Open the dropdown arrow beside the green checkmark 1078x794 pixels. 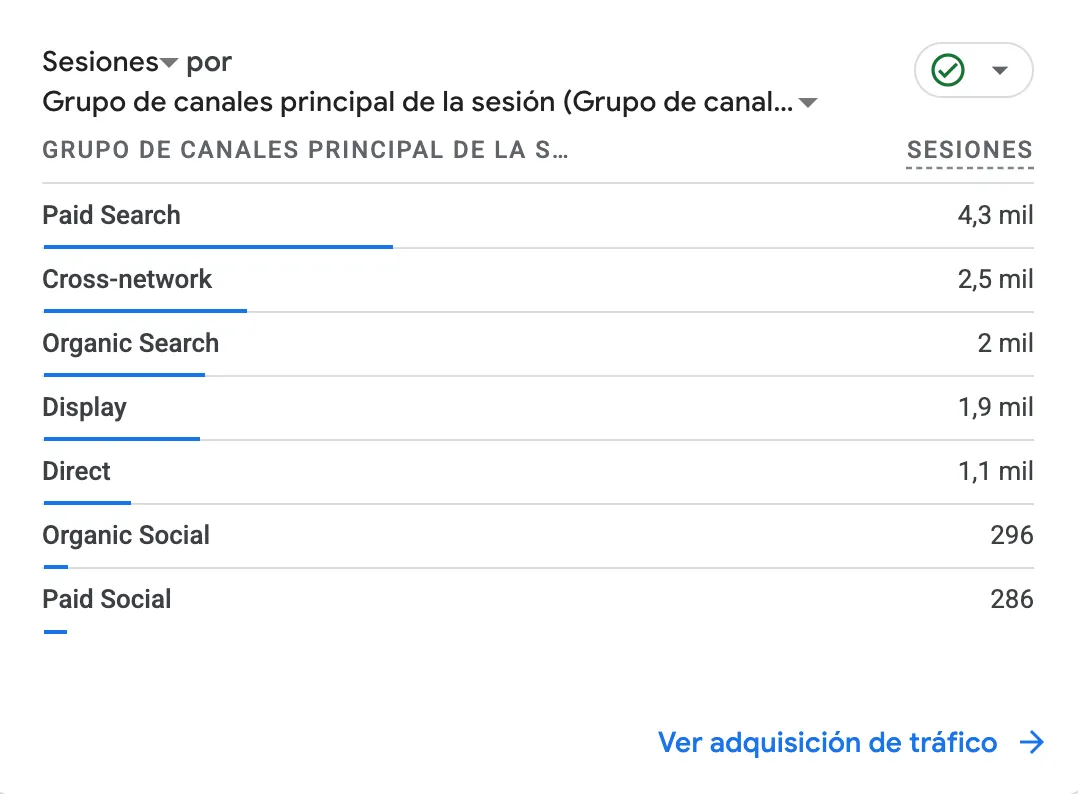coord(1000,70)
